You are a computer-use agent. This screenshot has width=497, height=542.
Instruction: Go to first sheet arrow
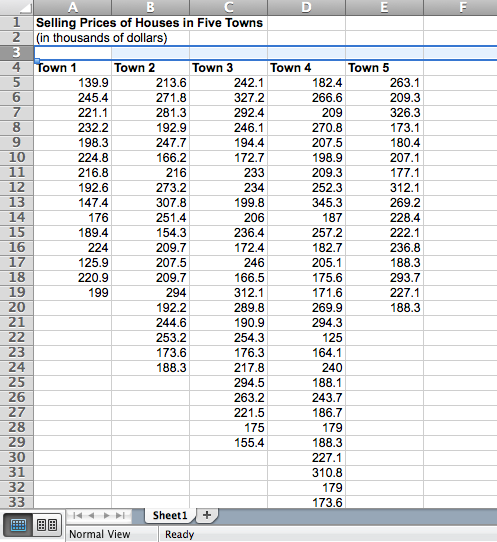click(78, 516)
